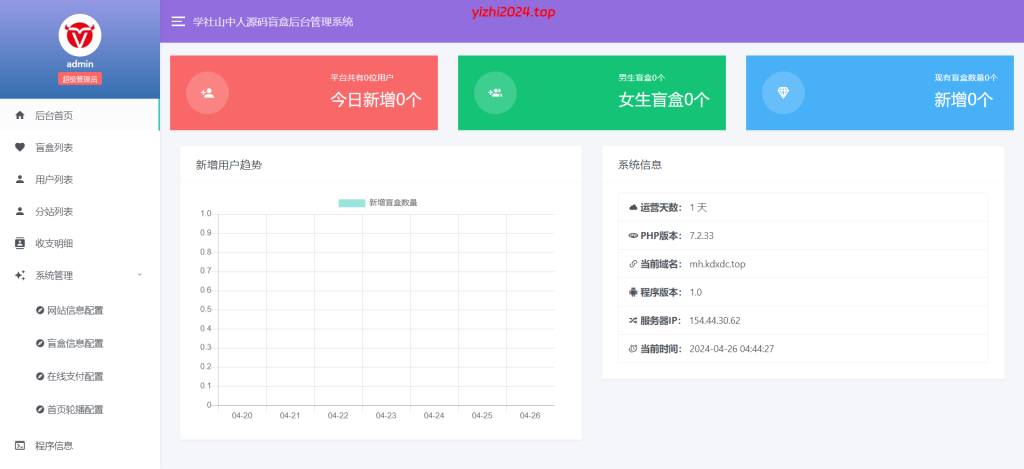Click the 超级管理员 role badge

pyautogui.click(x=80, y=79)
